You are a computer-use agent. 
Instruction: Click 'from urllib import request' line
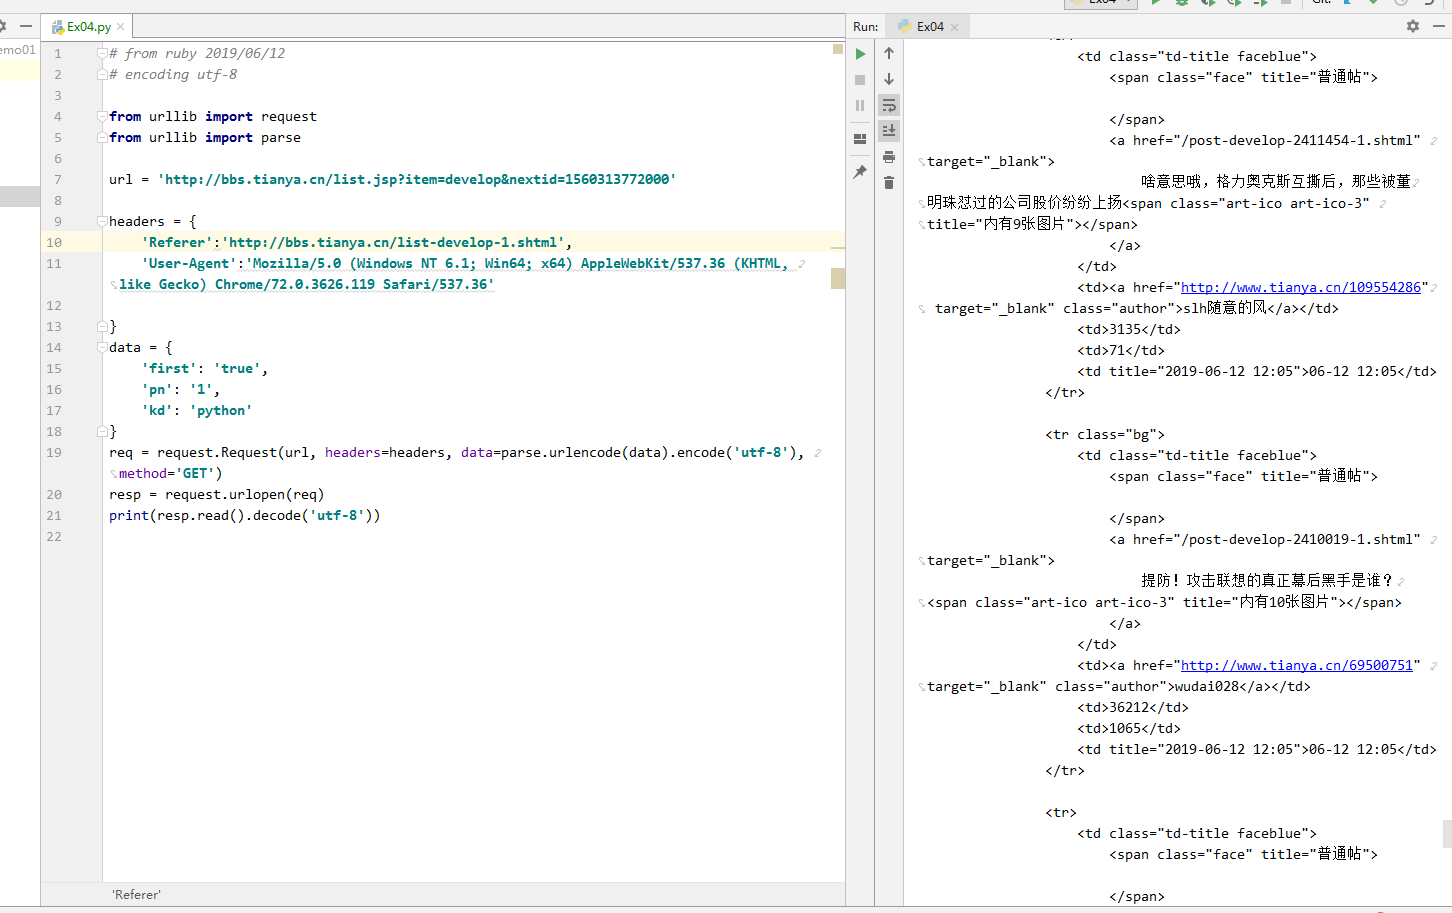click(213, 116)
